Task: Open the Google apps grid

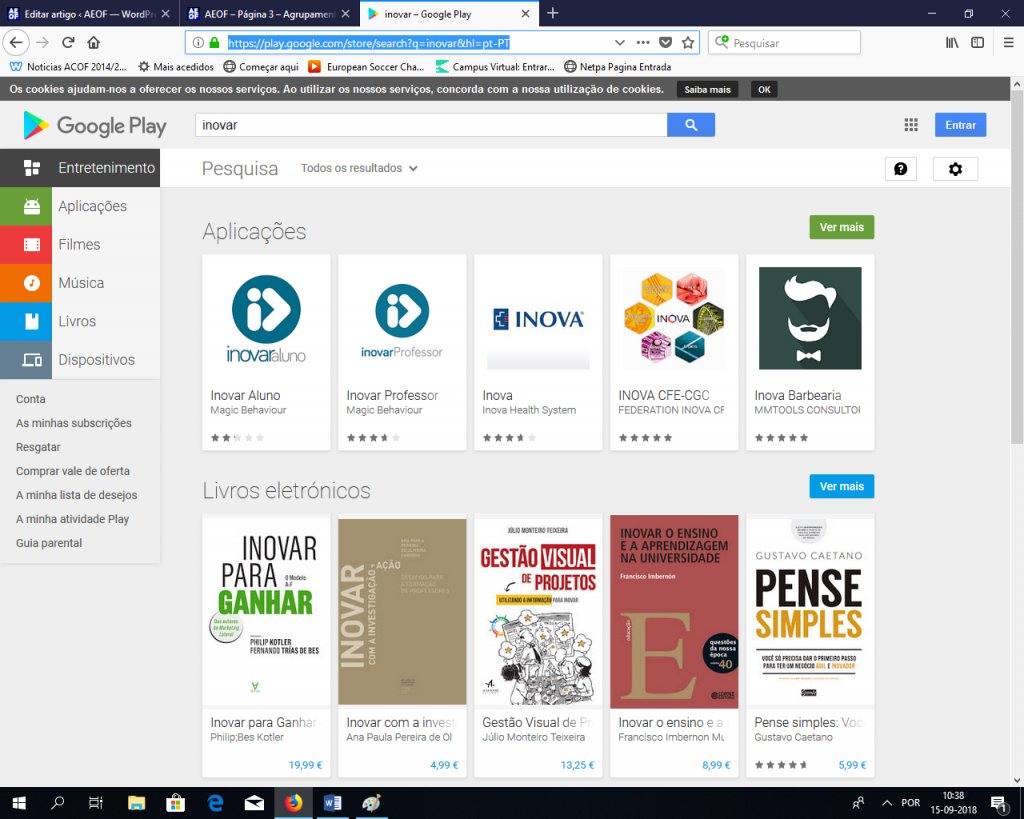Action: pos(911,125)
